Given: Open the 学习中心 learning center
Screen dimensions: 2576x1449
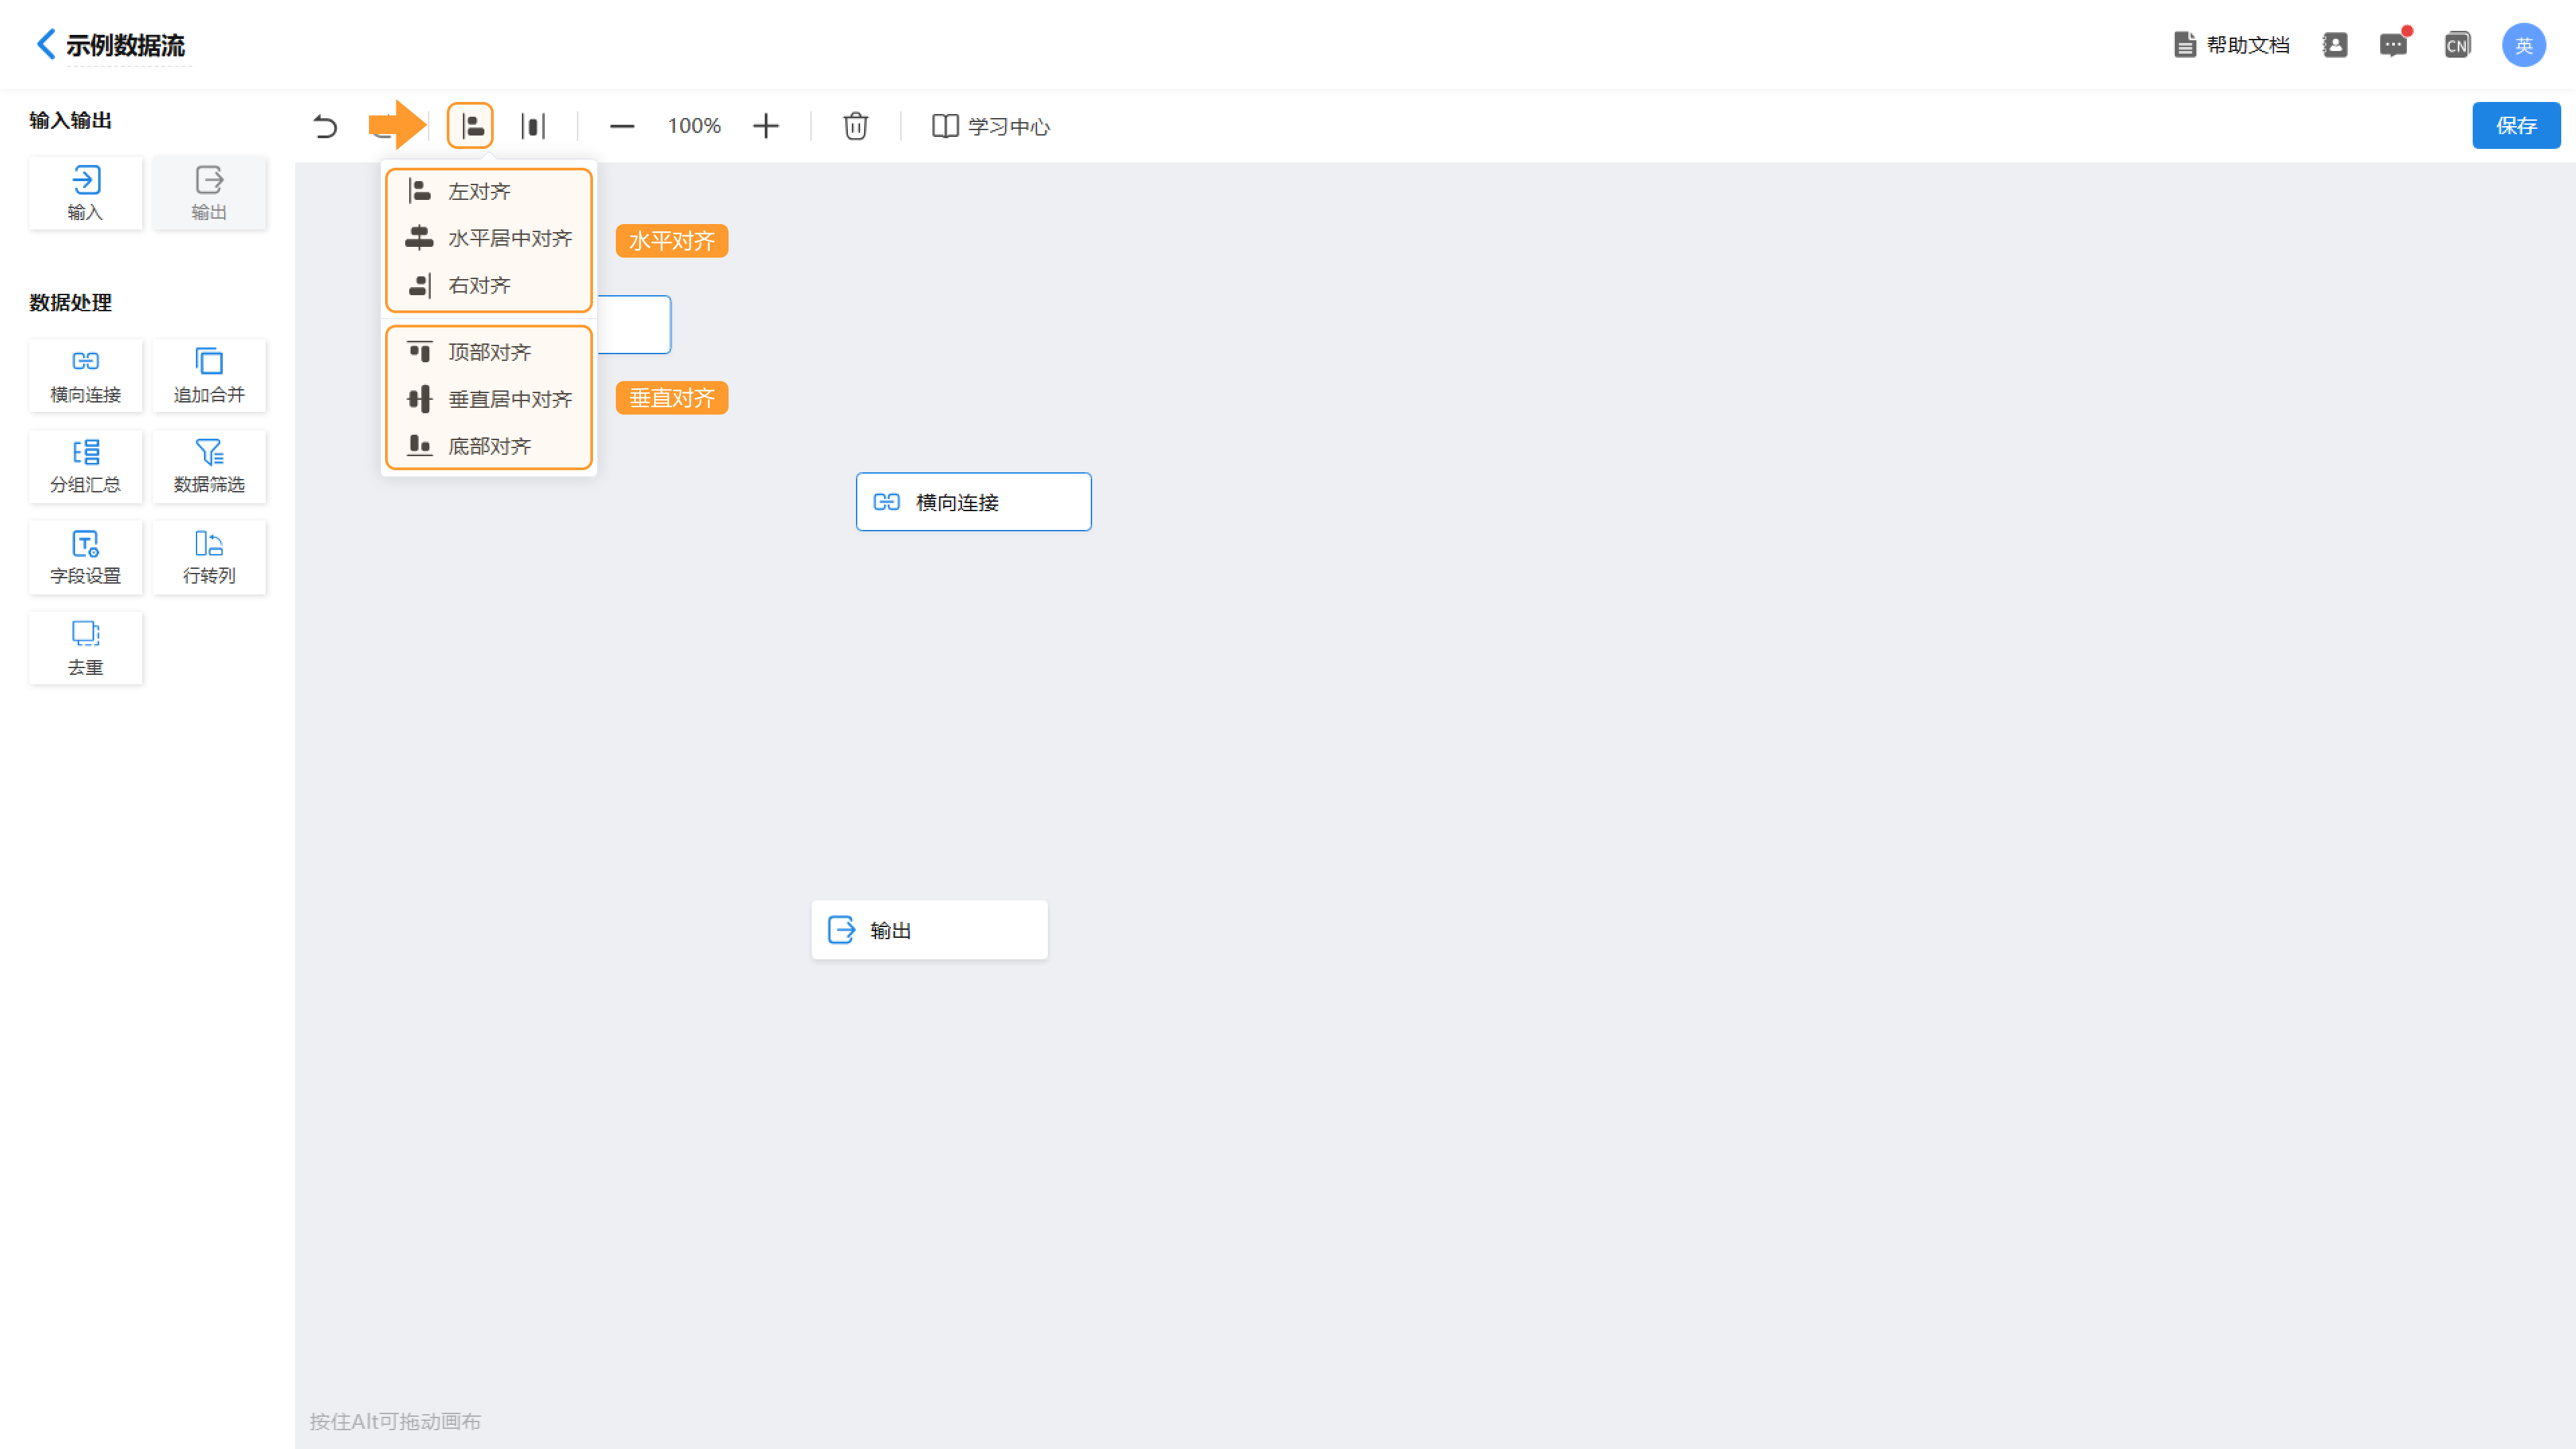Looking at the screenshot, I should click(x=991, y=126).
